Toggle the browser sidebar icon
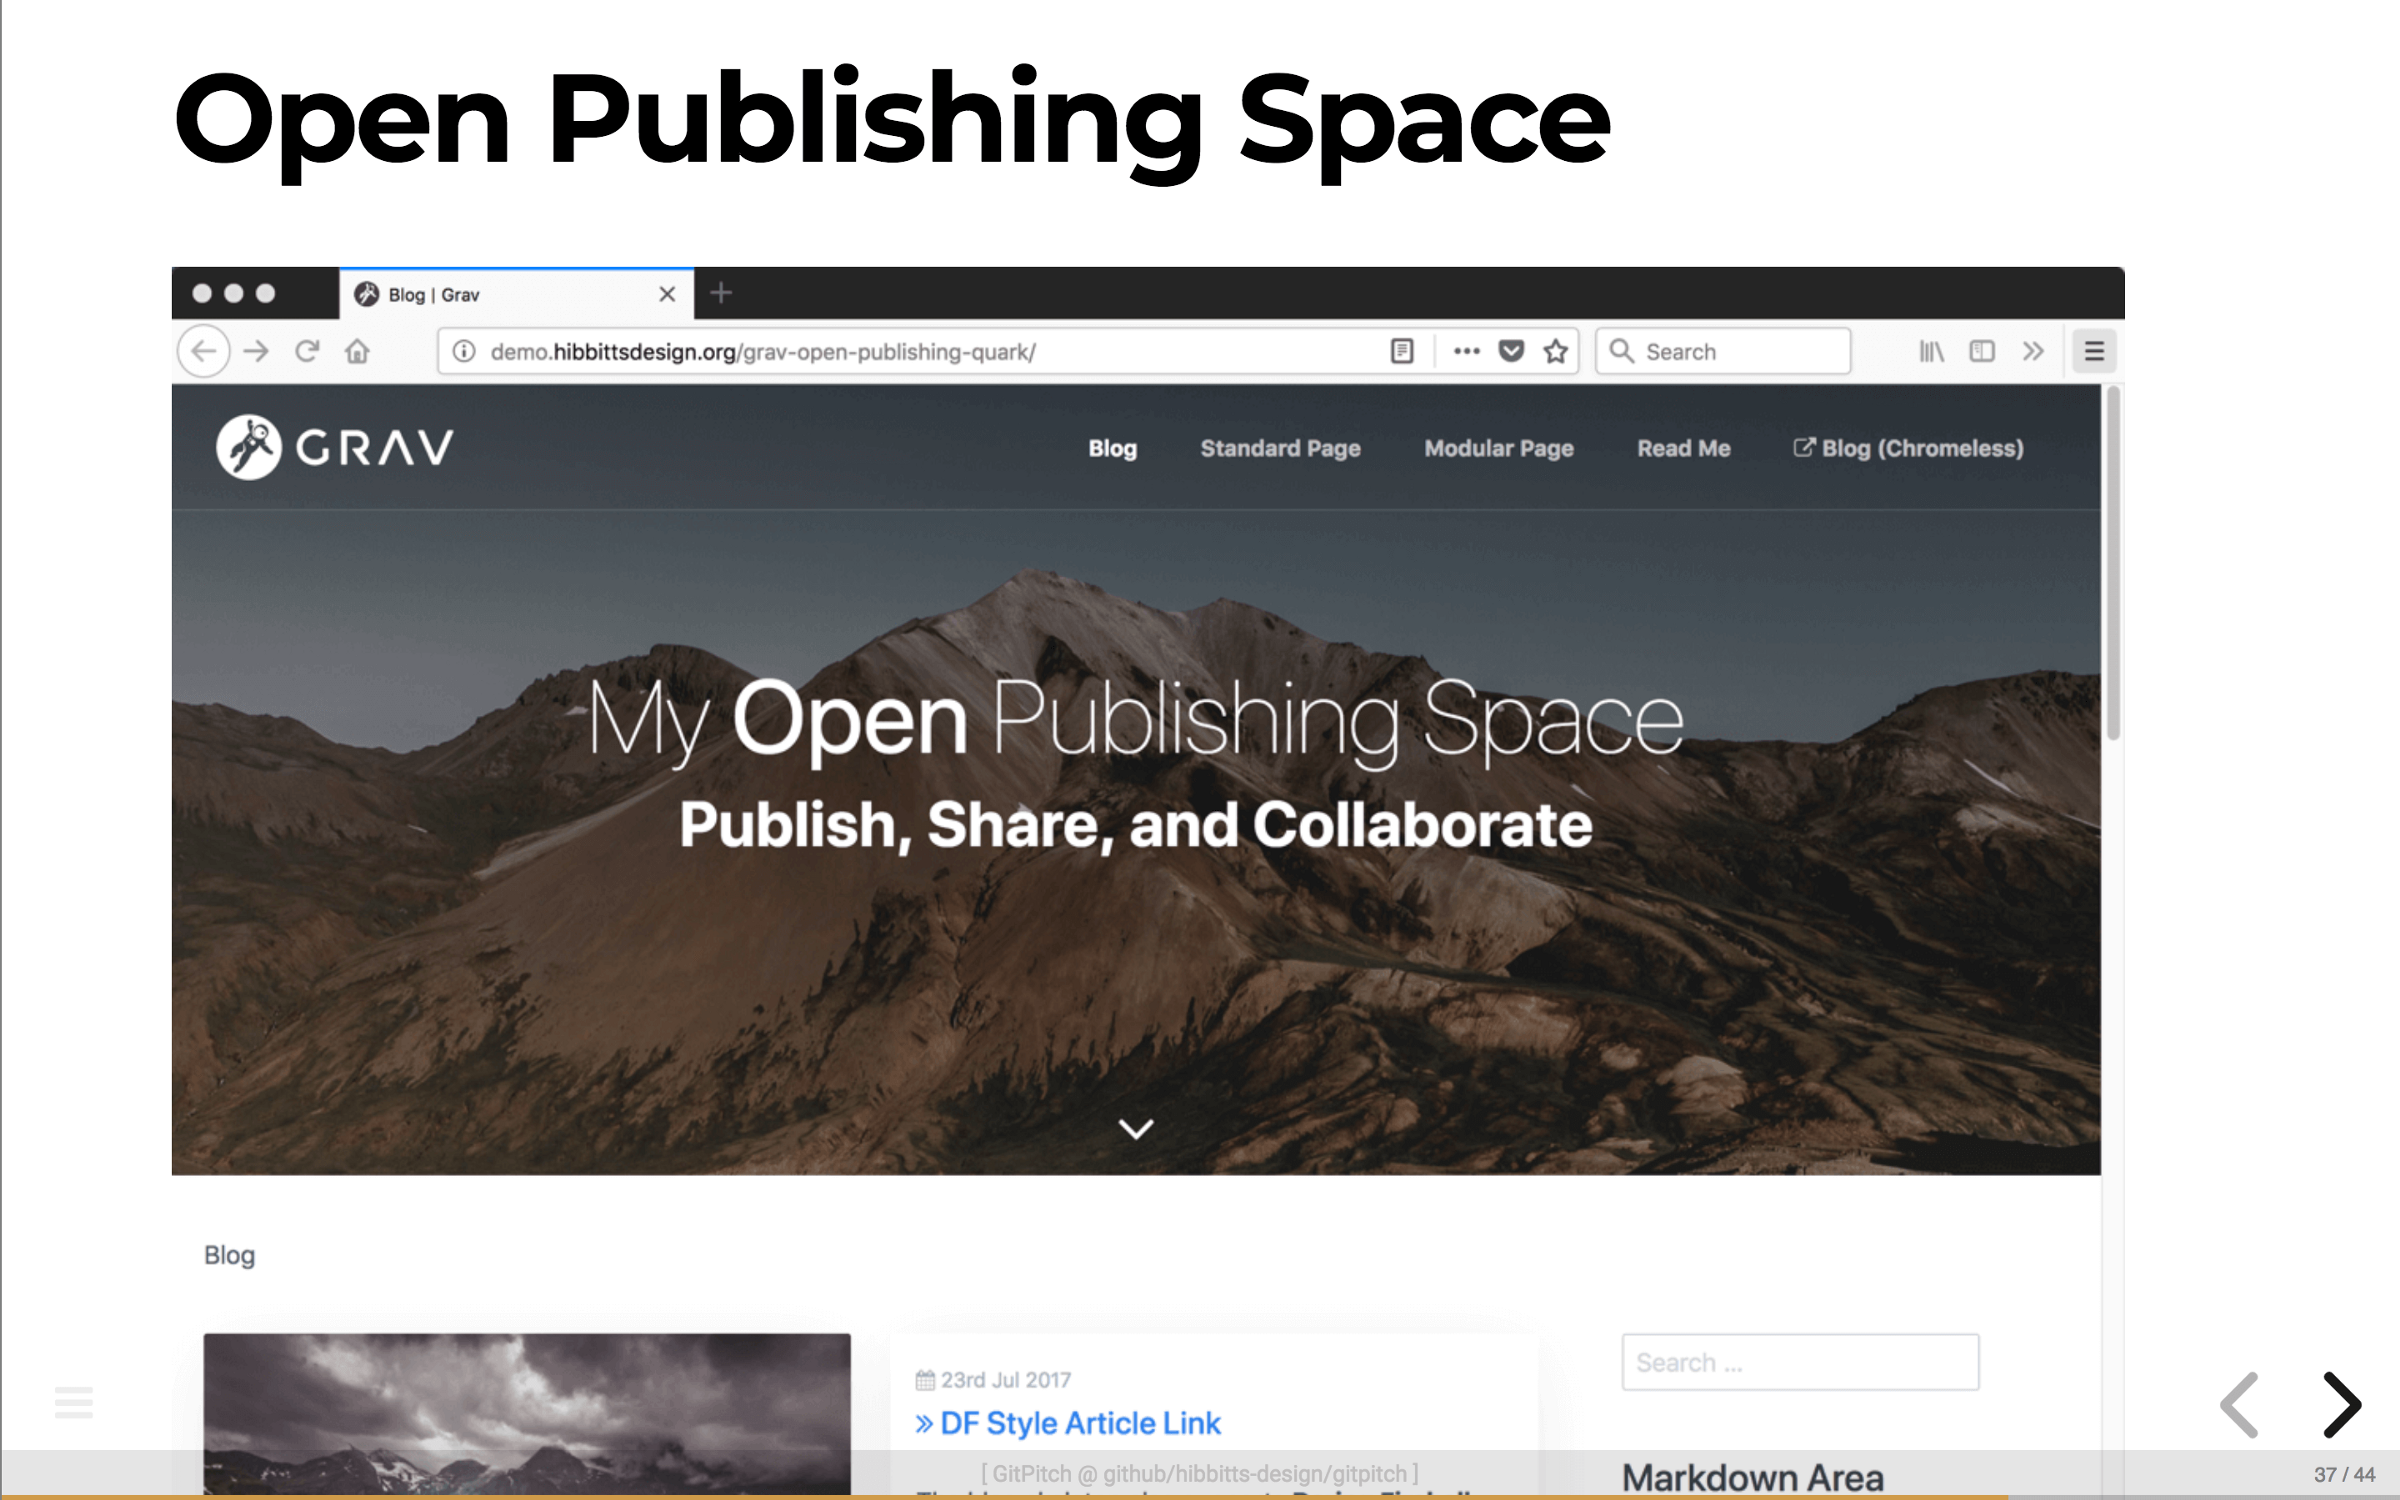The height and width of the screenshot is (1500, 2400). click(1981, 351)
